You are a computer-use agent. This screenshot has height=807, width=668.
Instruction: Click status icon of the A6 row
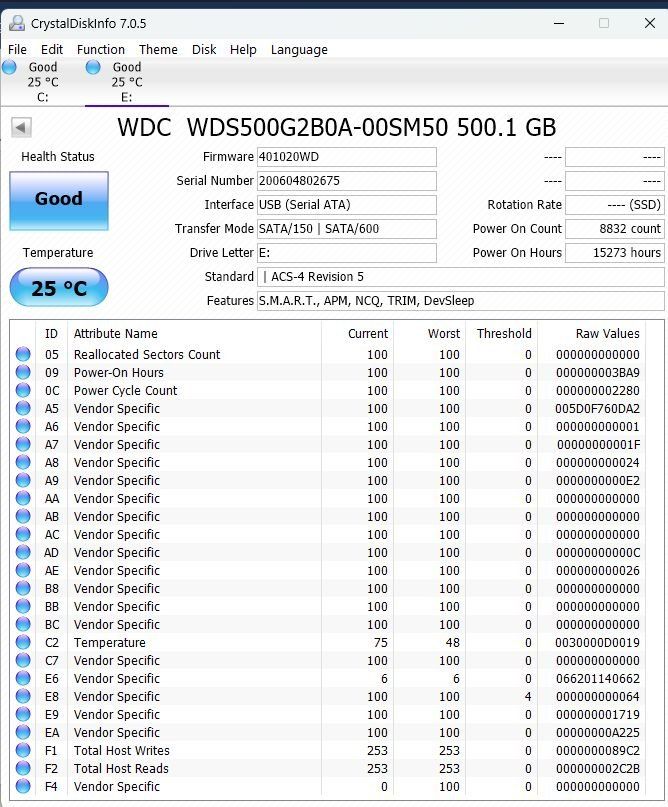[23, 426]
